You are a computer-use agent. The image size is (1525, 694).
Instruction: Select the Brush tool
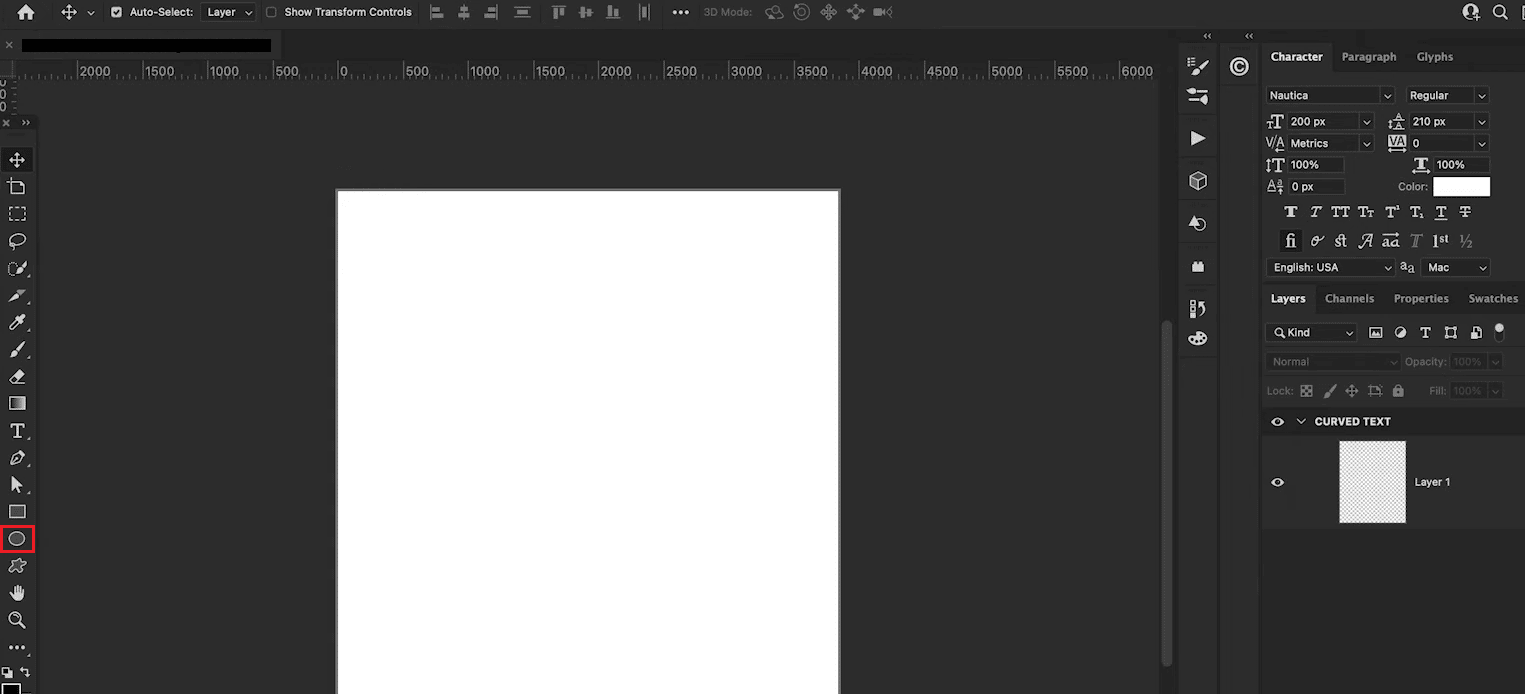pyautogui.click(x=17, y=349)
